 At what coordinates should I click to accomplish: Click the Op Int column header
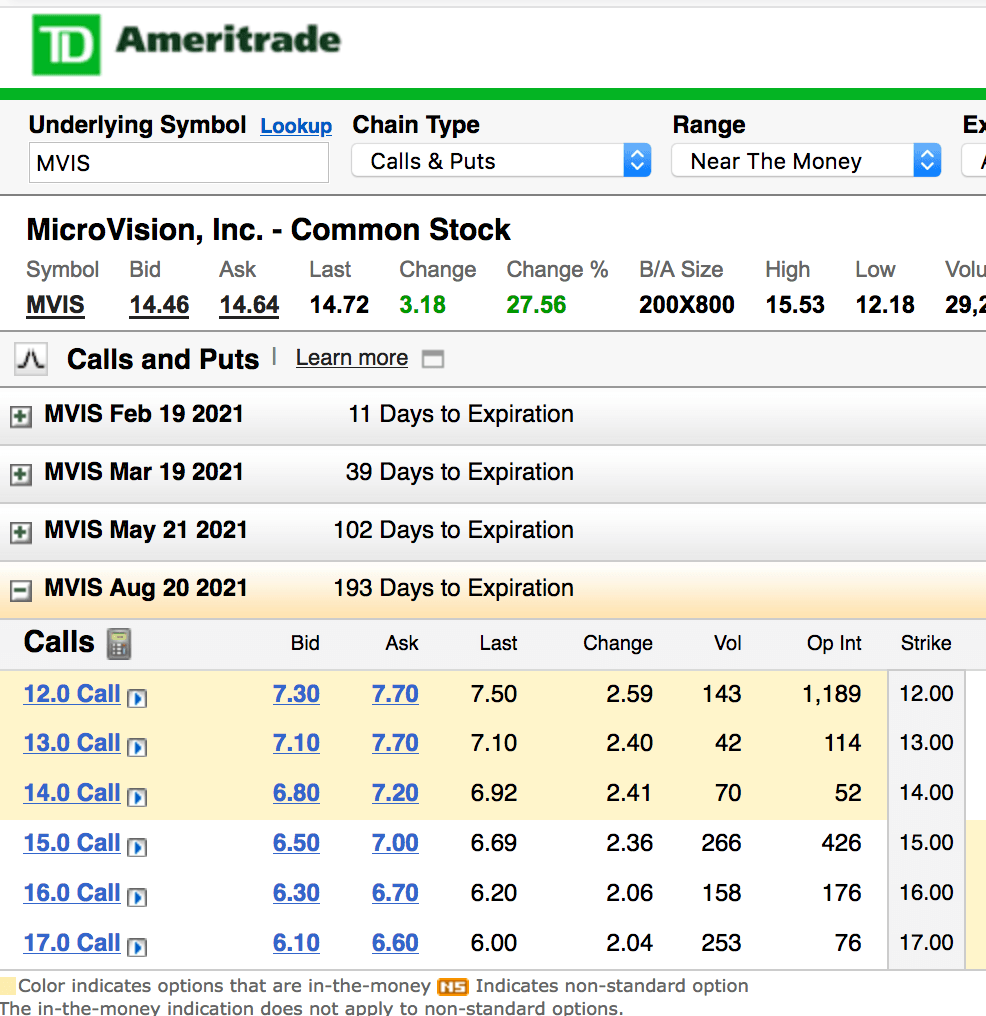point(834,643)
